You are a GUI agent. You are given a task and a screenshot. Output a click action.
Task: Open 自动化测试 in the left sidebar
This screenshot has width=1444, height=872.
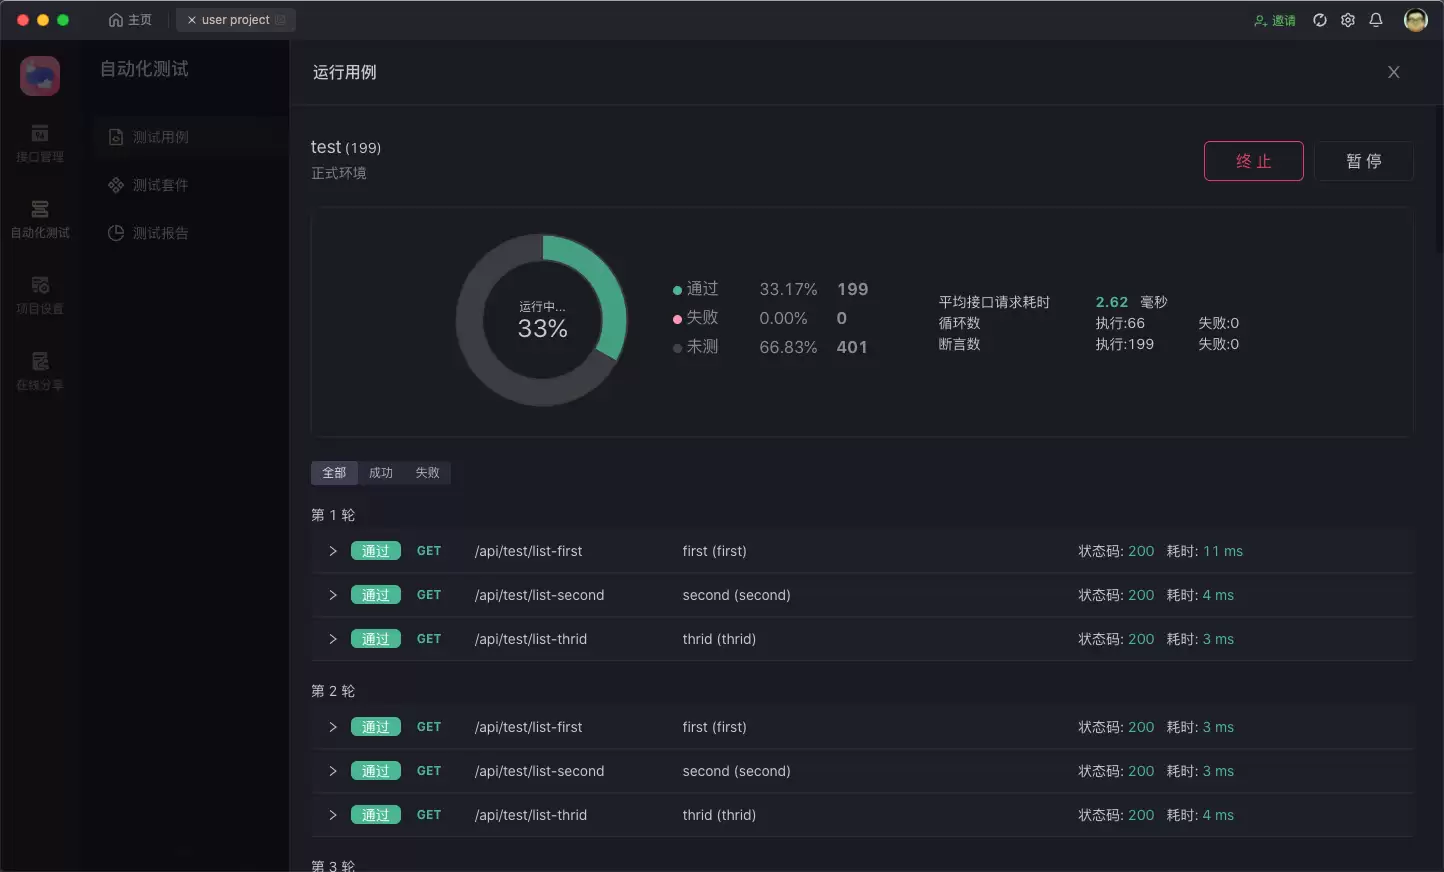[x=40, y=220]
